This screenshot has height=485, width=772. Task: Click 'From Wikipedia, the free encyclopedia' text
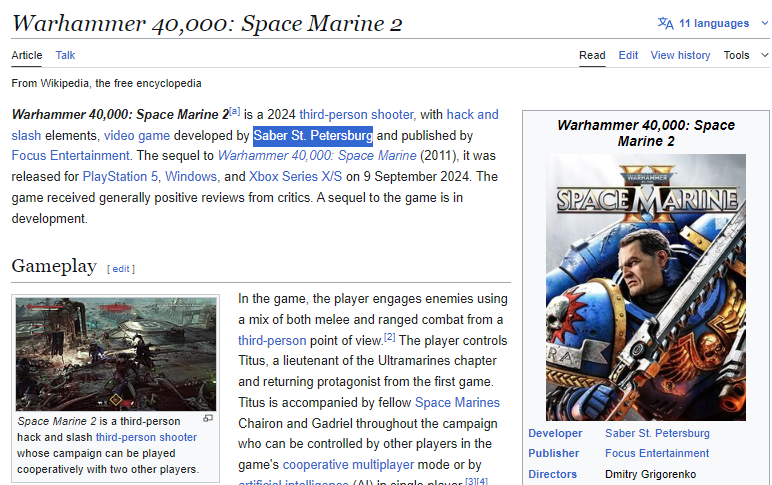tap(106, 83)
